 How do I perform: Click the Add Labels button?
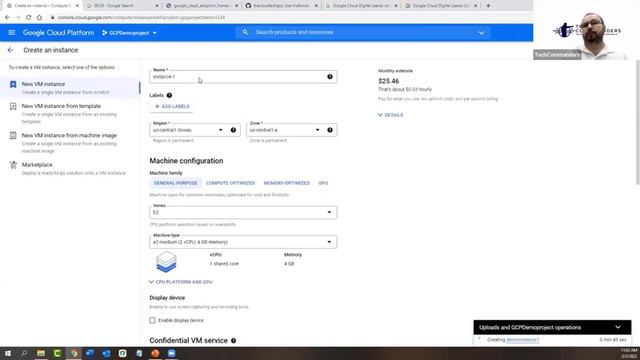coord(172,107)
